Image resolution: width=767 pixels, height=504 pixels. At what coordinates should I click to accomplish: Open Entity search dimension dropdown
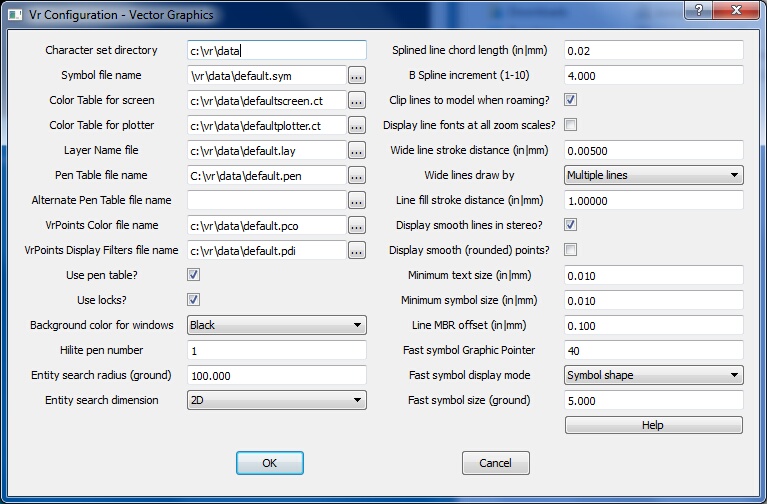coord(277,400)
